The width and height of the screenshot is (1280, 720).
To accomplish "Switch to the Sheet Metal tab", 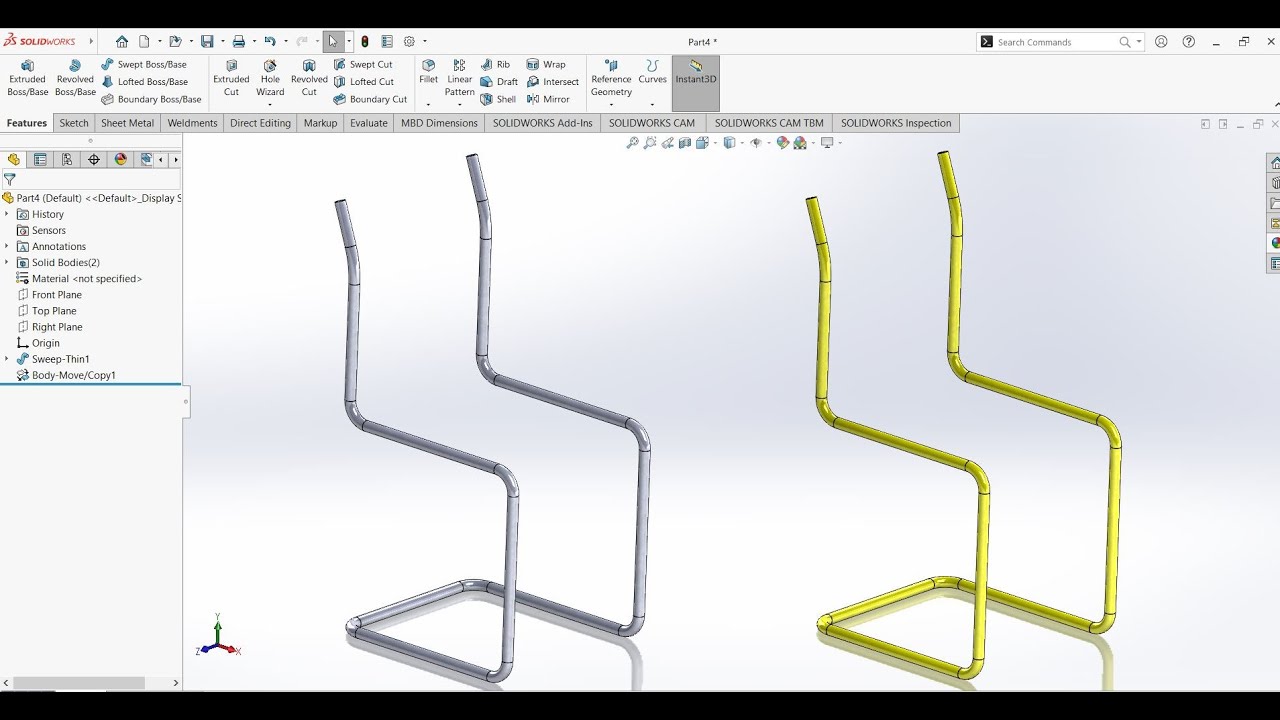I will point(127,123).
